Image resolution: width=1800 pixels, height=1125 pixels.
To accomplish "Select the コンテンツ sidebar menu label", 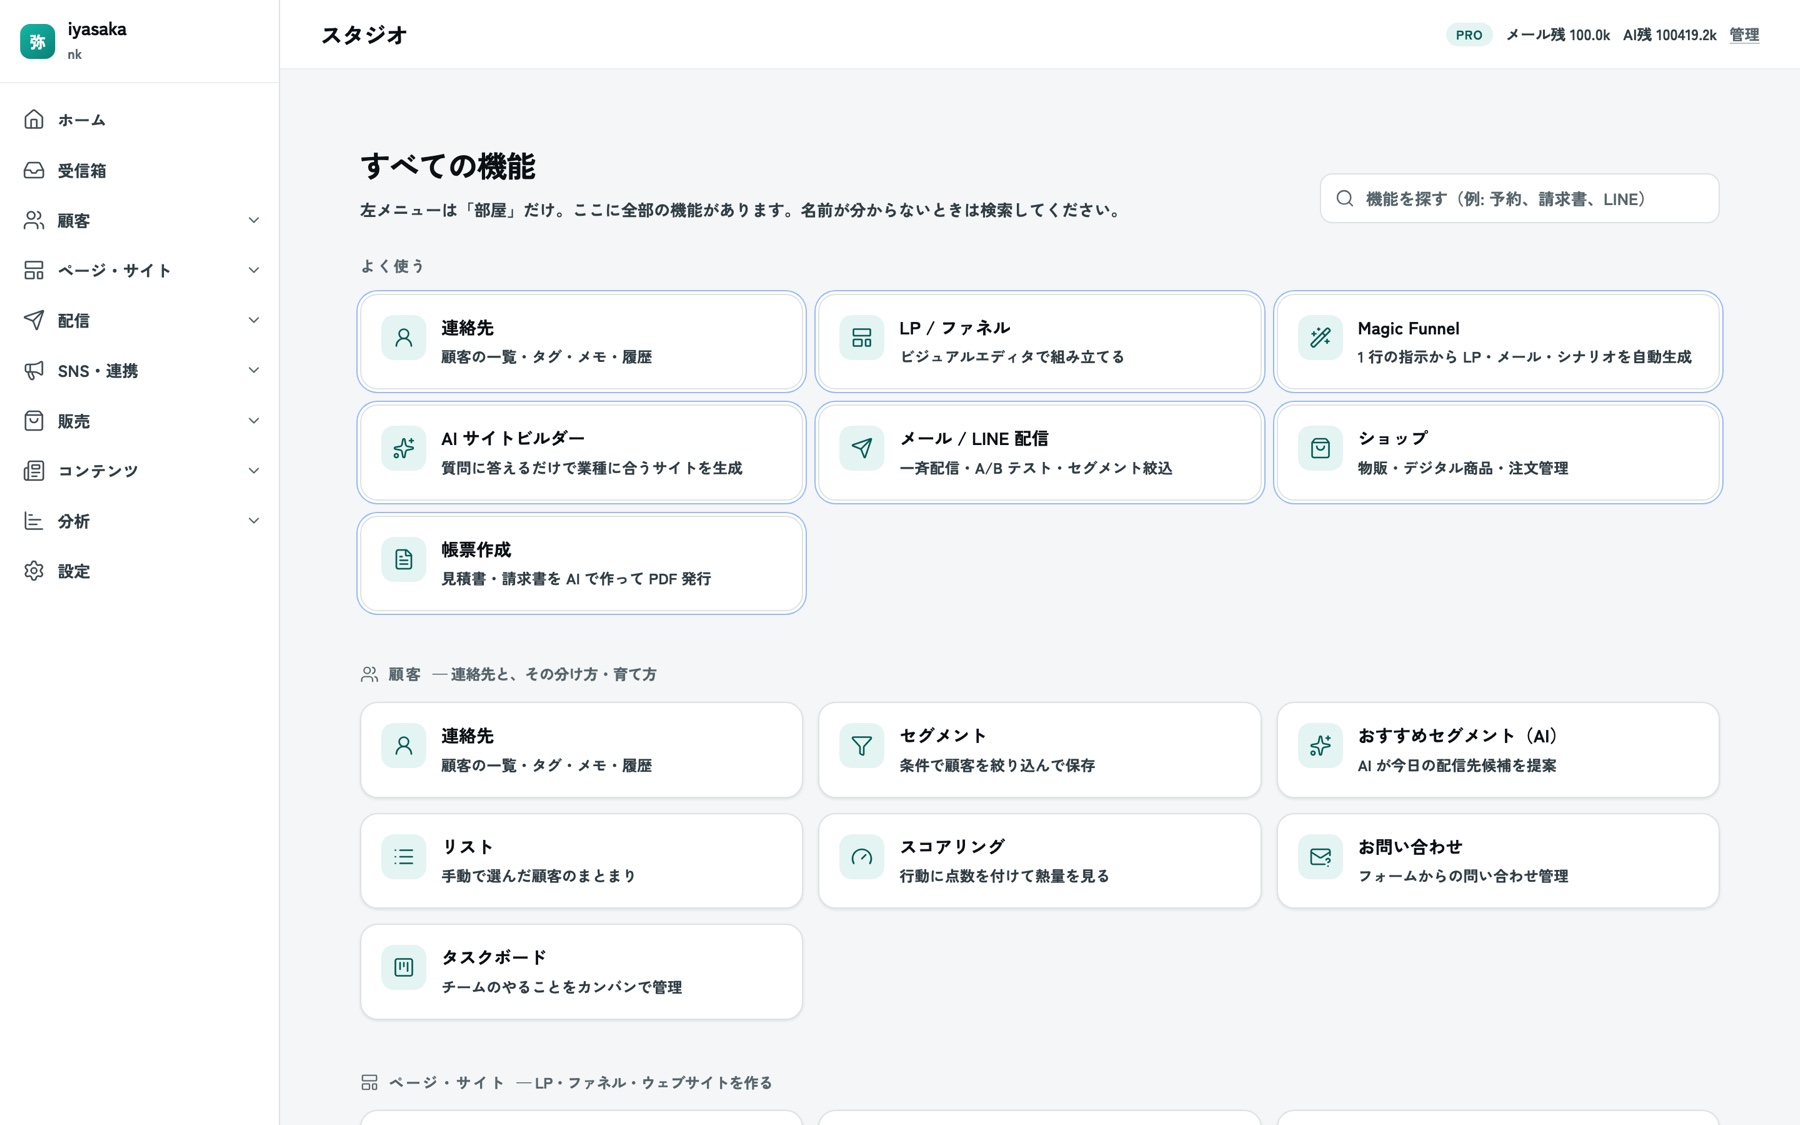I will click(98, 471).
